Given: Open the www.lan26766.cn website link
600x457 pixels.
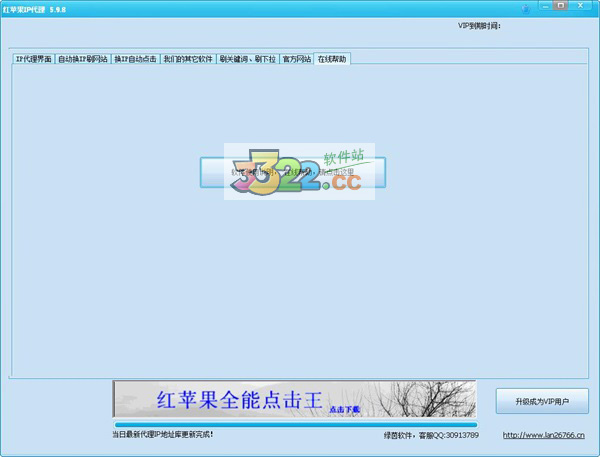Looking at the screenshot, I should (543, 435).
